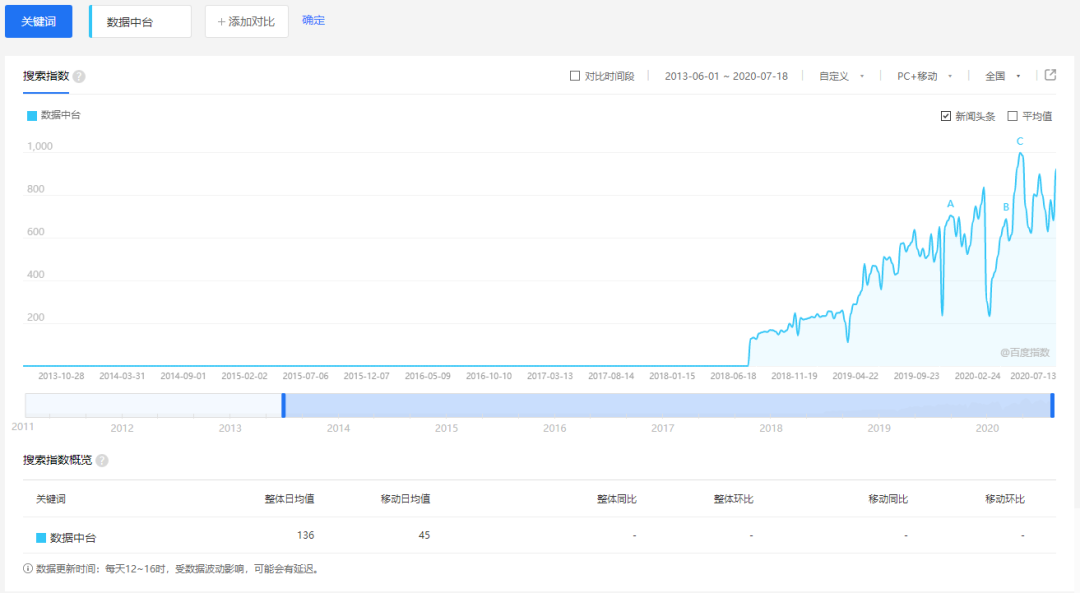Image resolution: width=1080 pixels, height=593 pixels.
Task: Click x-axis date label 2013-10-28
Action: click(61, 376)
